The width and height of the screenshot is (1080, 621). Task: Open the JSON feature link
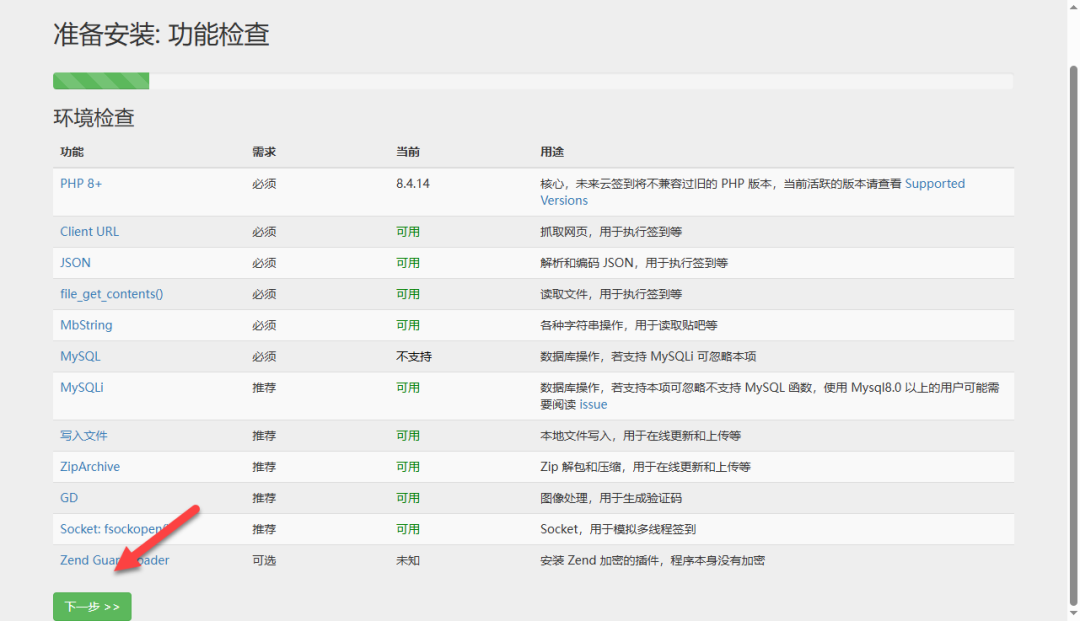[75, 262]
